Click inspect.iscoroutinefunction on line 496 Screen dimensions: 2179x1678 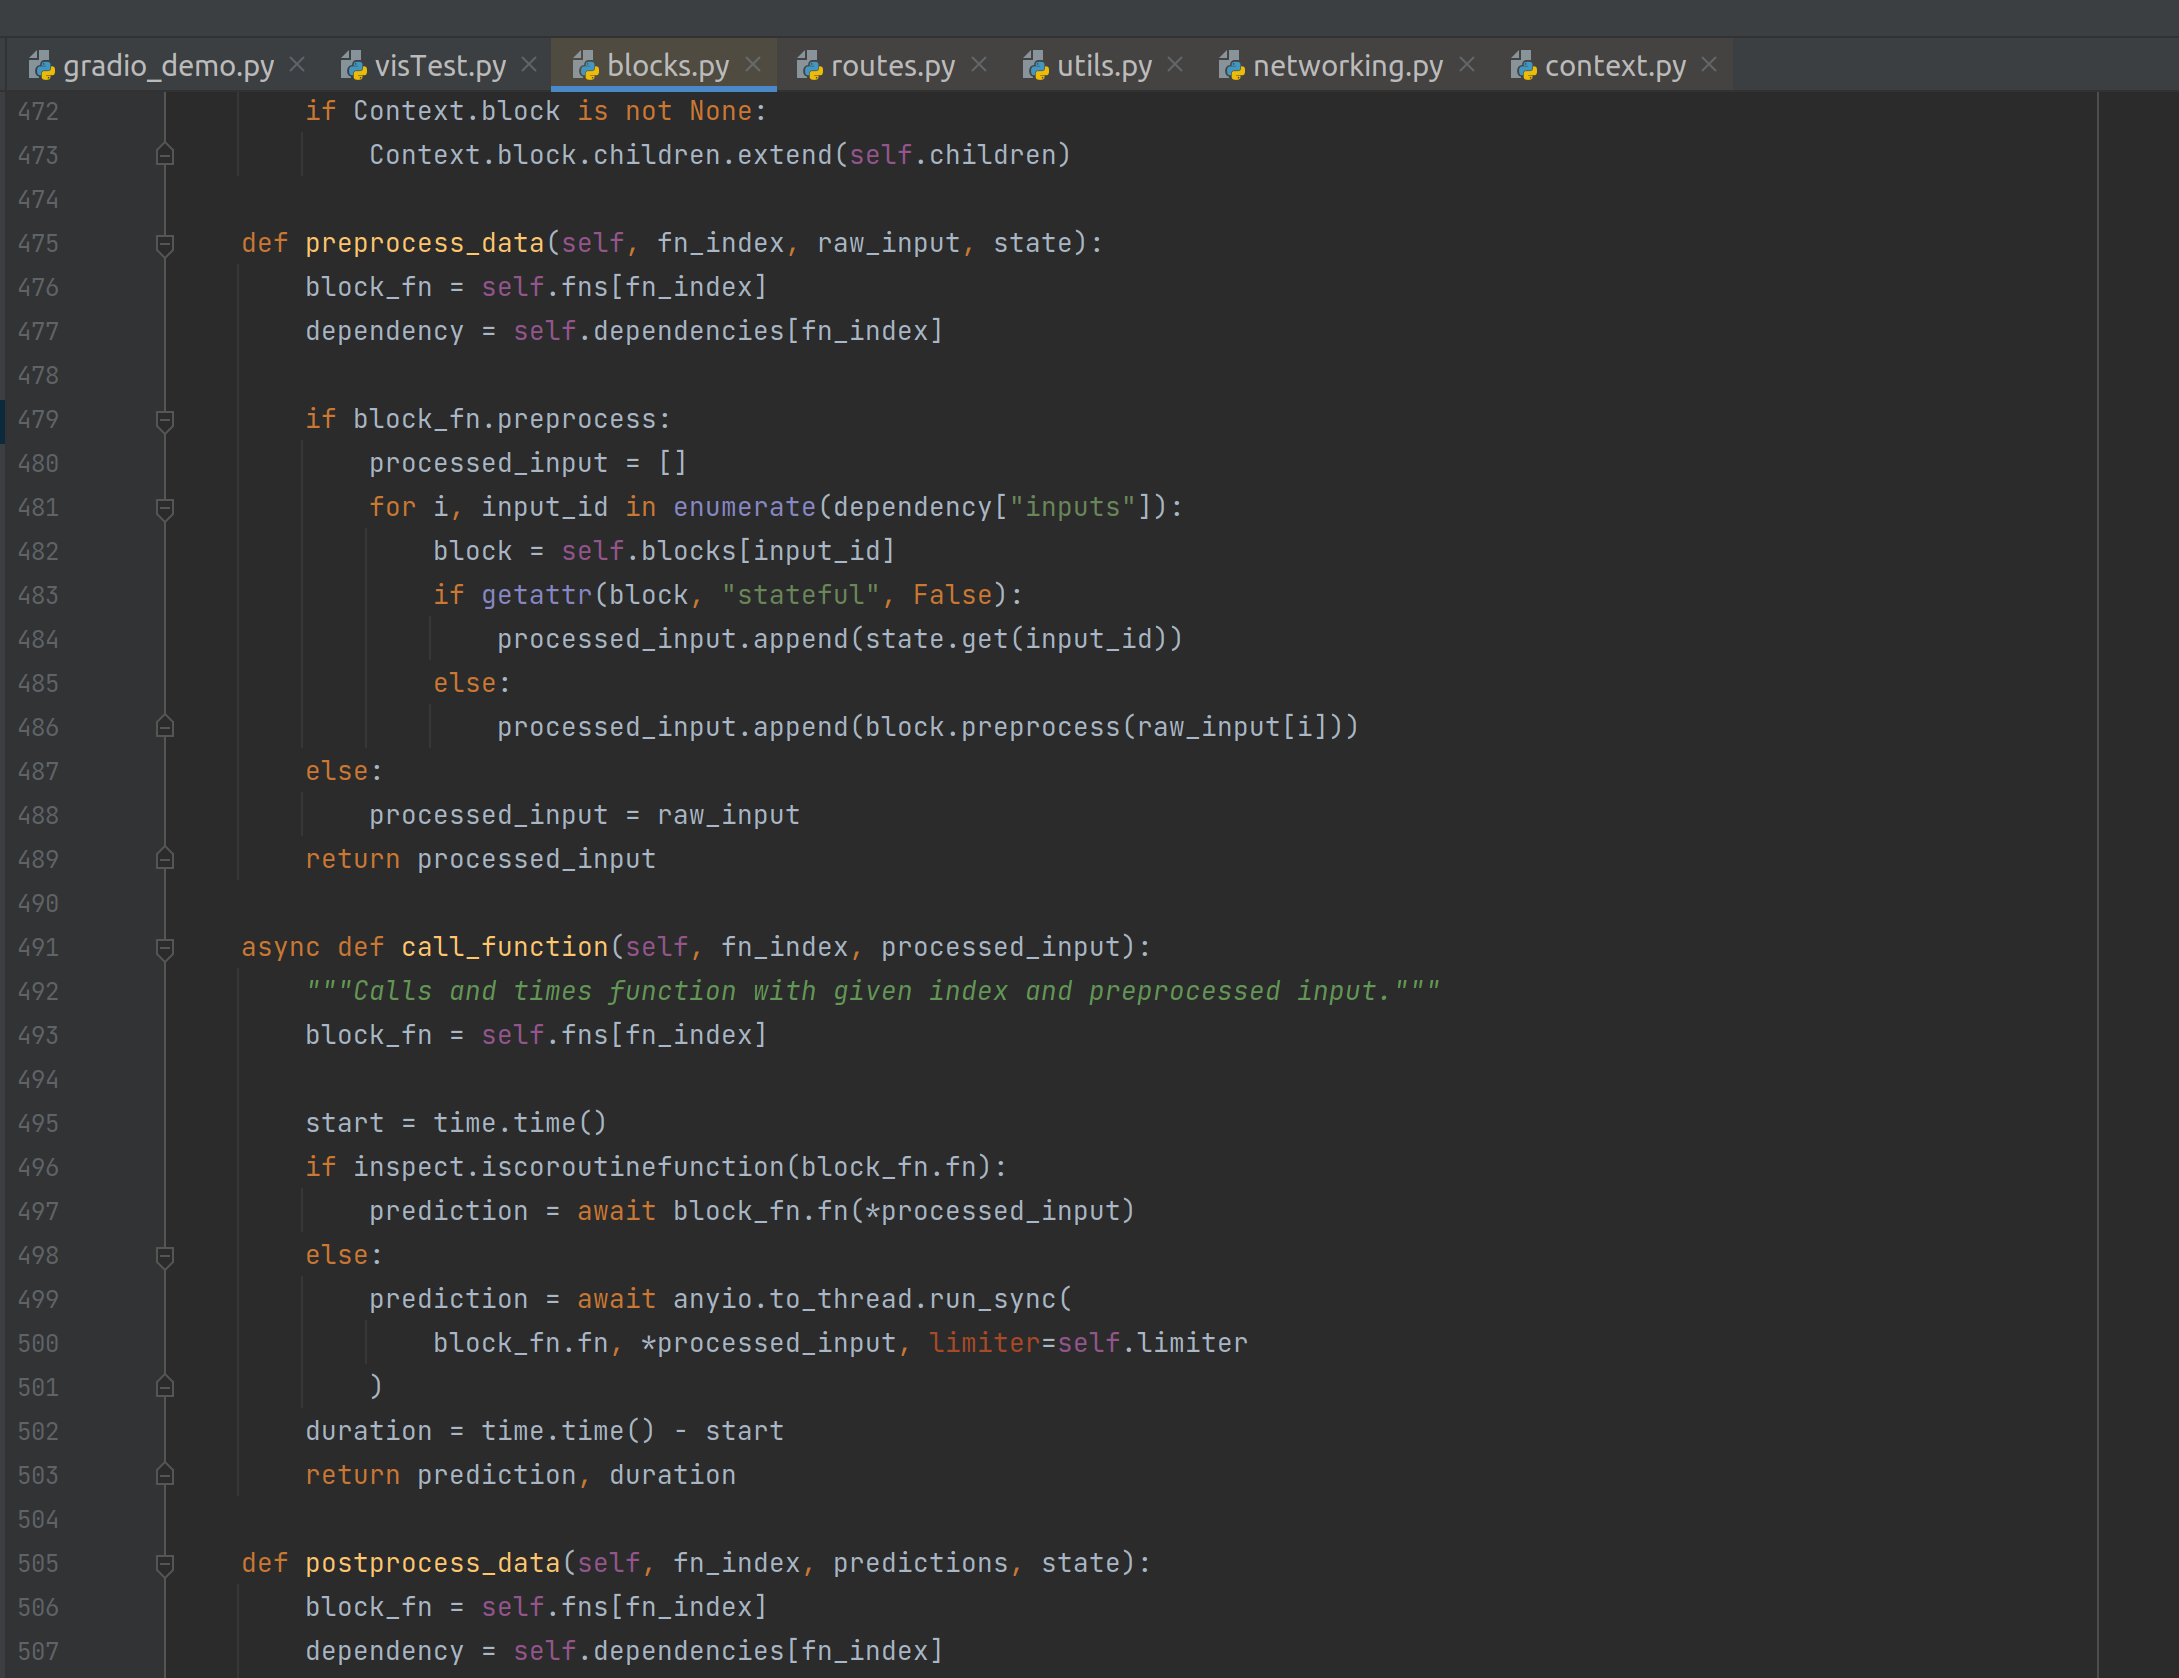(569, 1168)
